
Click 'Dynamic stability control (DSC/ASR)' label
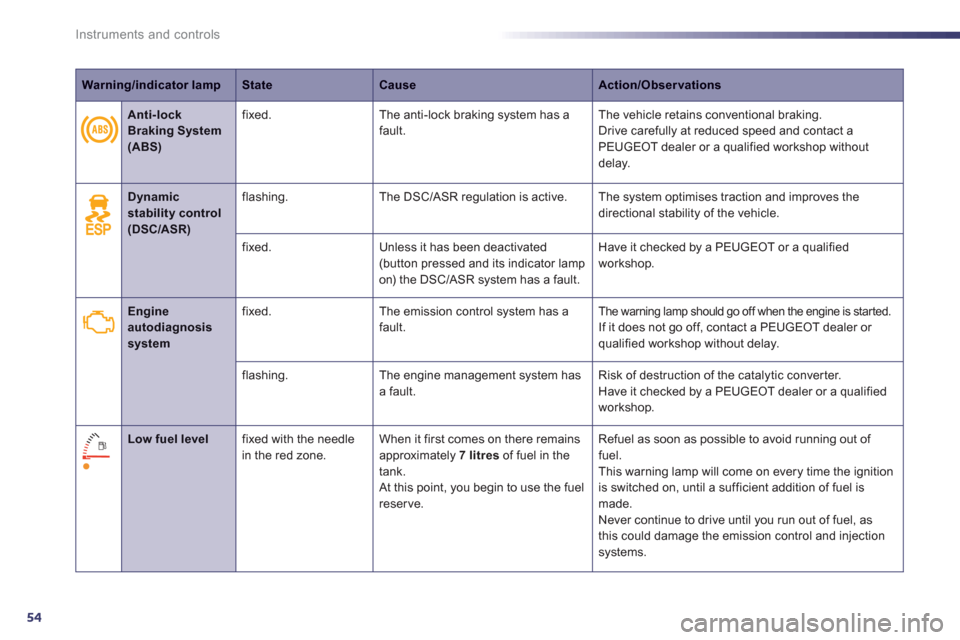(x=174, y=213)
